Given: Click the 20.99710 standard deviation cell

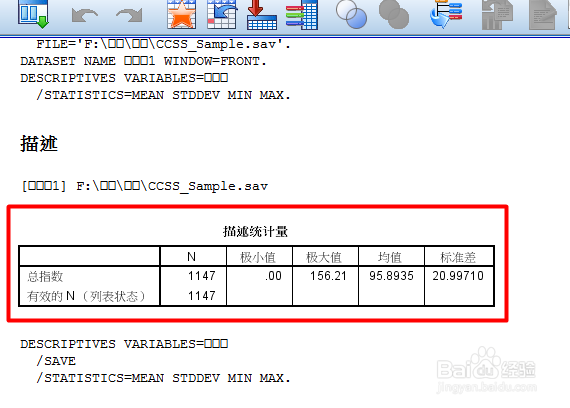Looking at the screenshot, I should pos(458,276).
